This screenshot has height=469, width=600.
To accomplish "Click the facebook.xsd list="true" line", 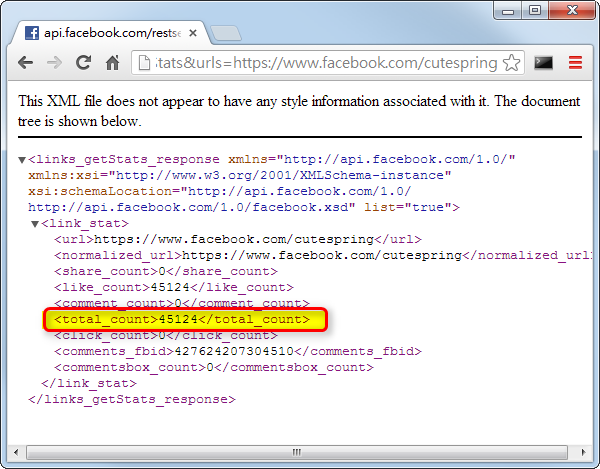I will 244,208.
